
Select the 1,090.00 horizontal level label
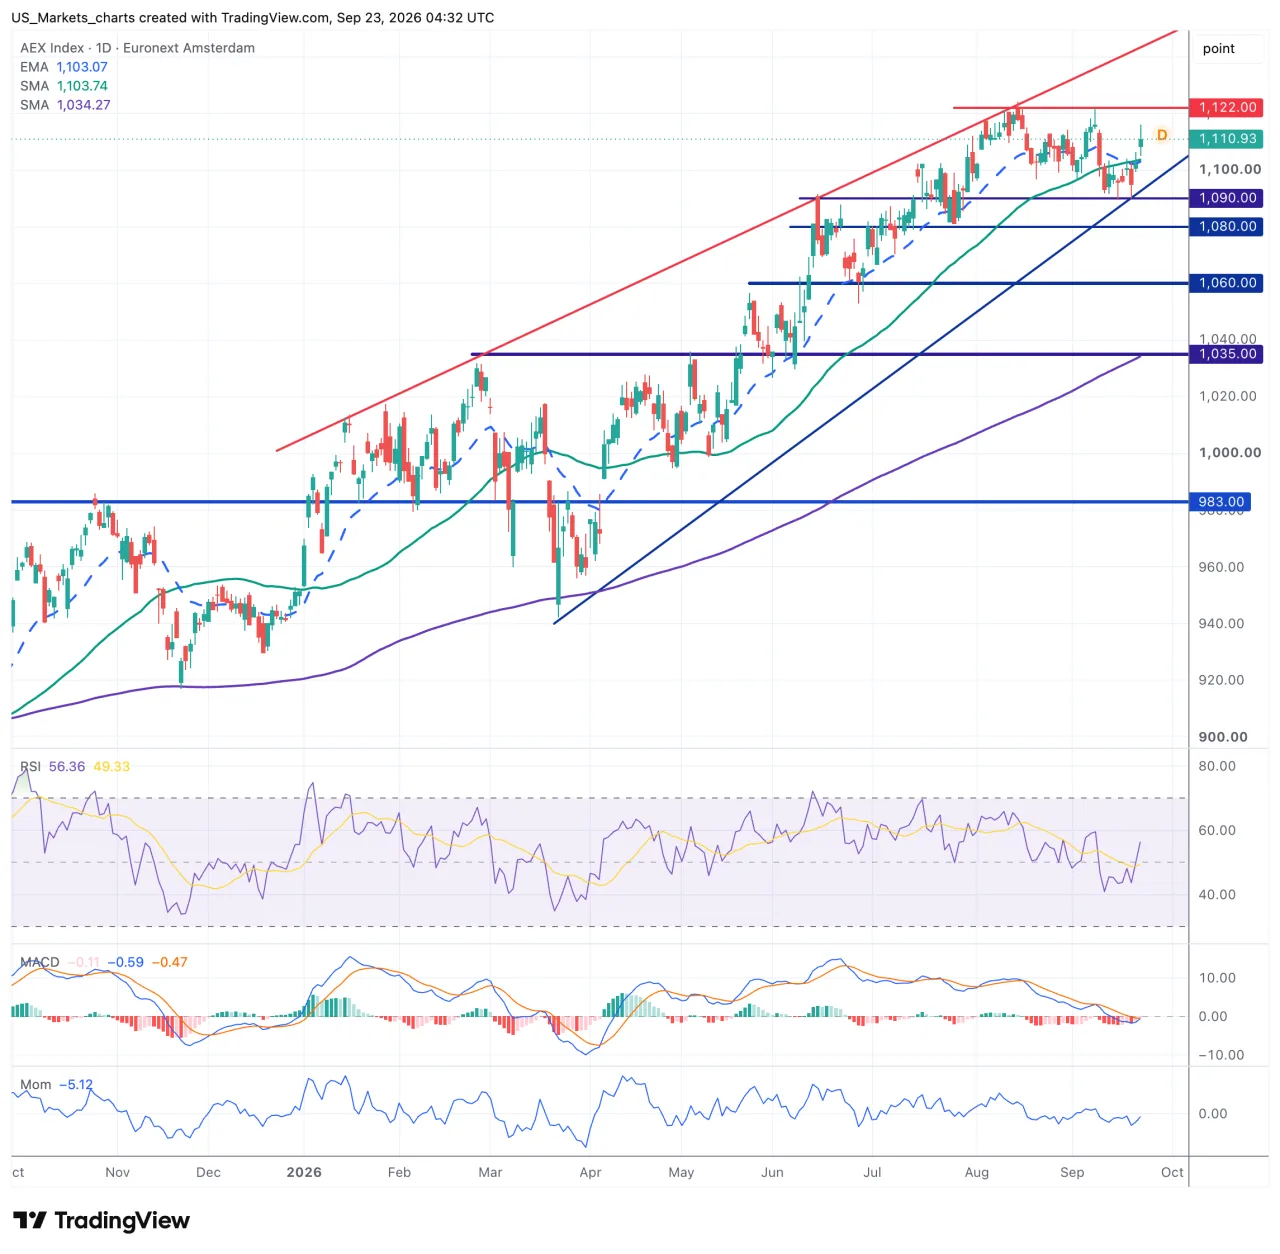[1226, 198]
